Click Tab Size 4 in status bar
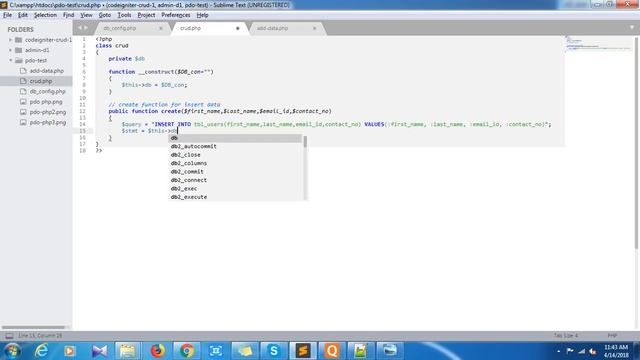Screen dimensions: 640x360 coord(566,336)
